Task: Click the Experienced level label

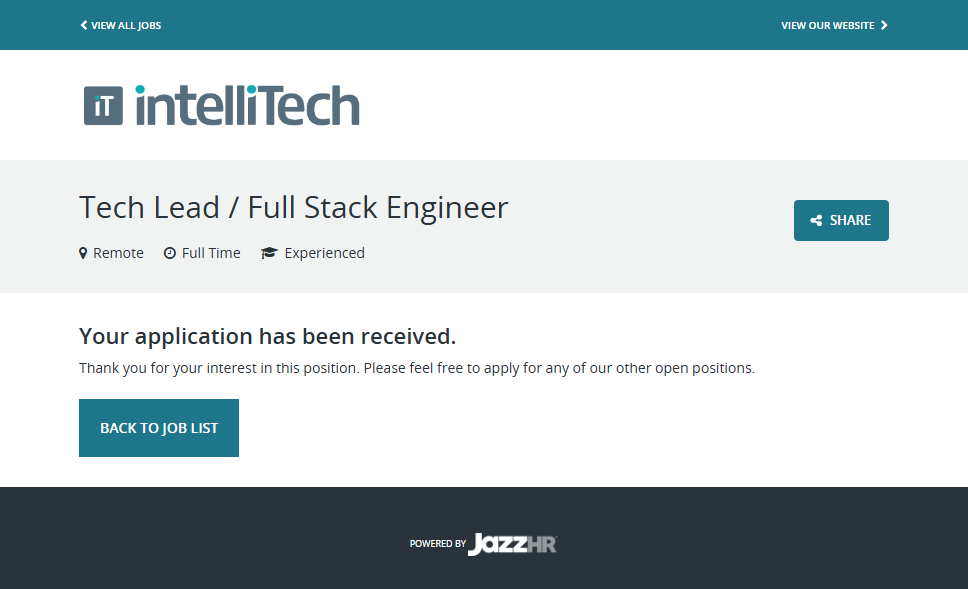Action: 324,253
